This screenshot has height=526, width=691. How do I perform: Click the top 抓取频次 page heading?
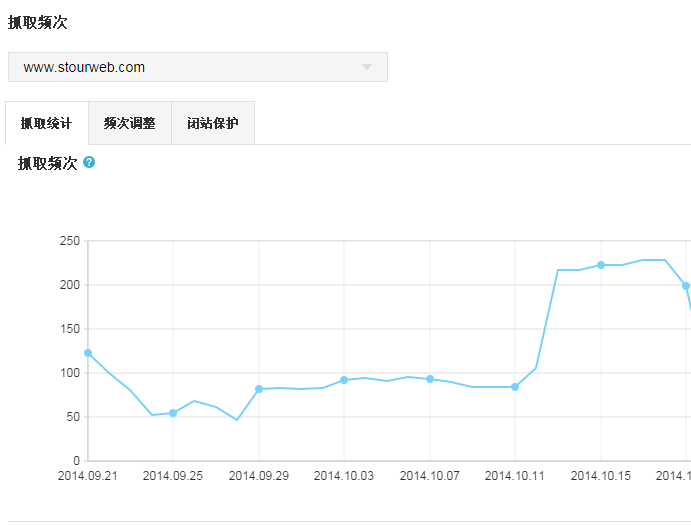tap(38, 22)
